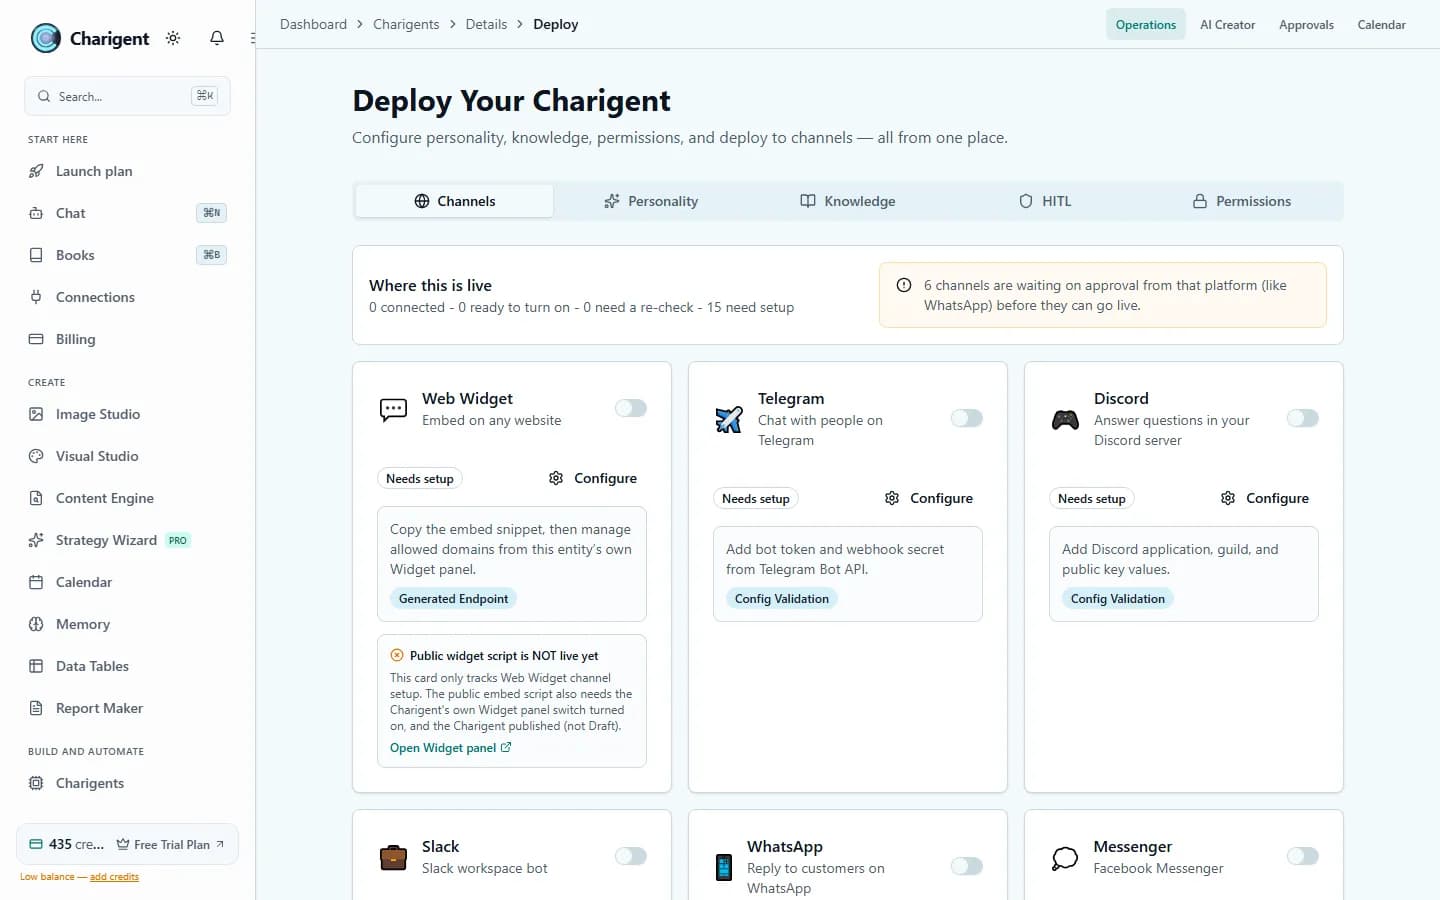Click the Open Widget panel link
This screenshot has height=900, width=1440.
[450, 748]
